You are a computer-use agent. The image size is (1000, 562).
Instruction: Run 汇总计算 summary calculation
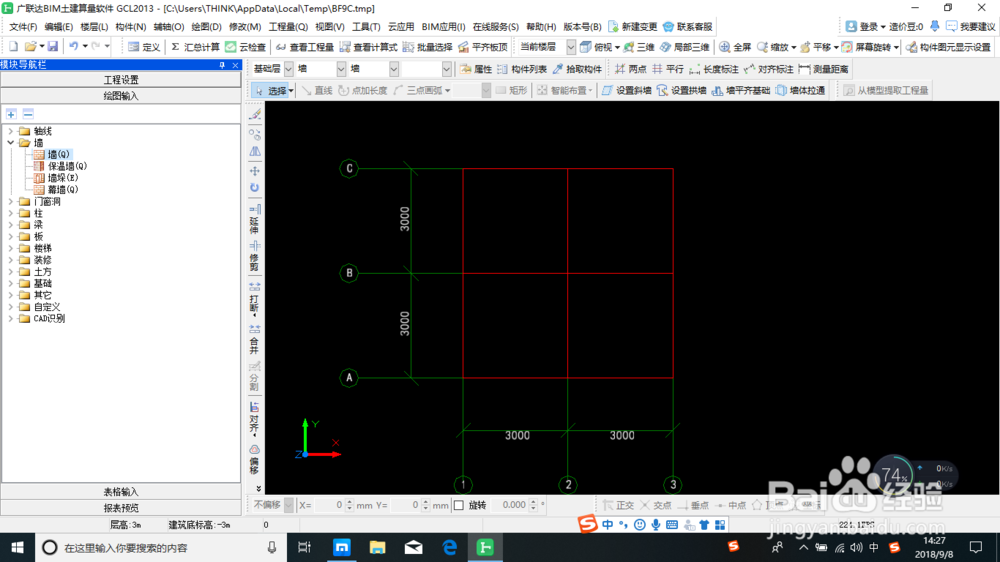[195, 47]
